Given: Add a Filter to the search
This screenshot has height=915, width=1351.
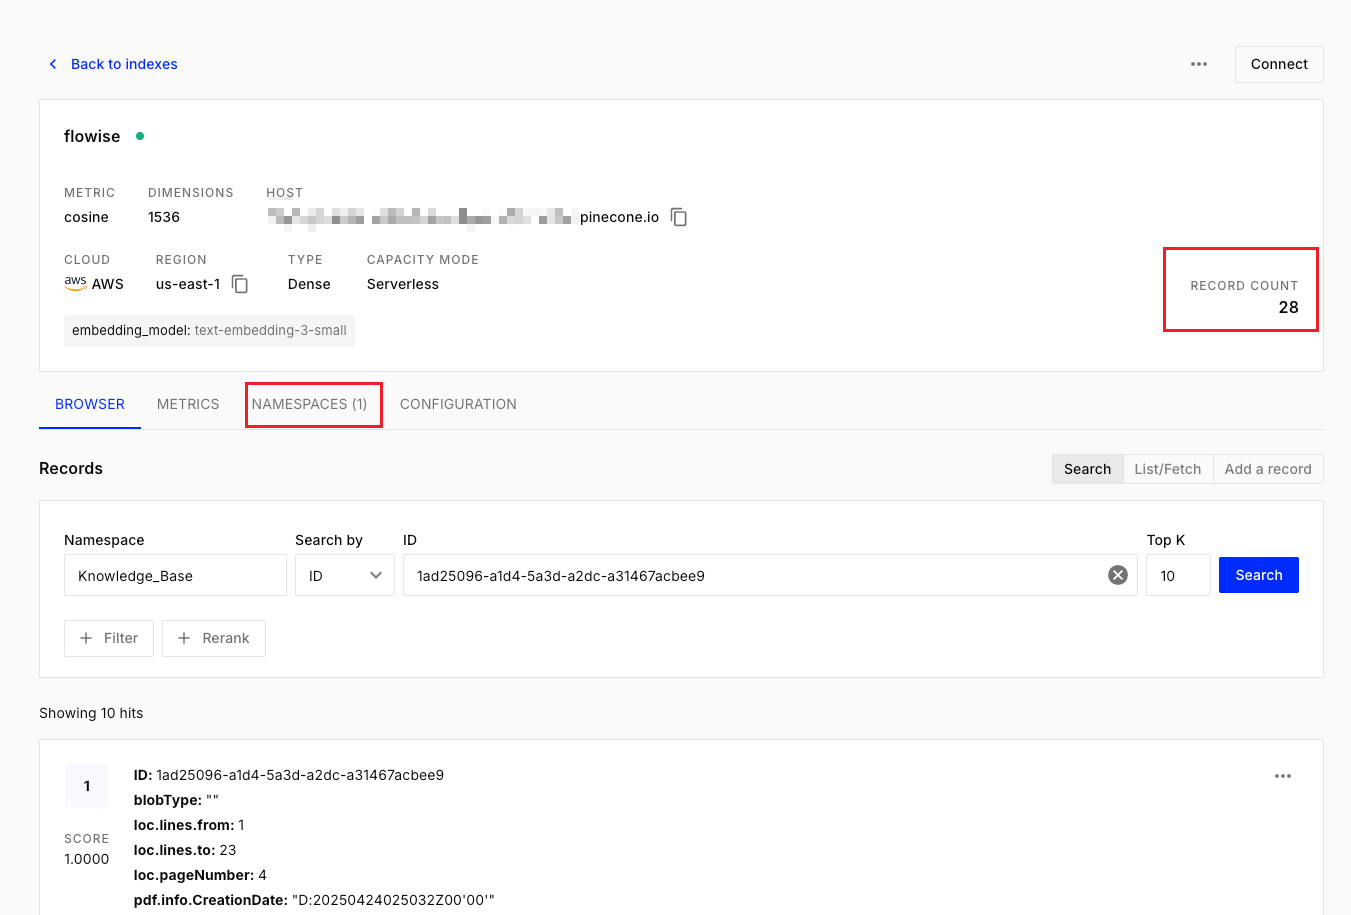Looking at the screenshot, I should point(109,638).
